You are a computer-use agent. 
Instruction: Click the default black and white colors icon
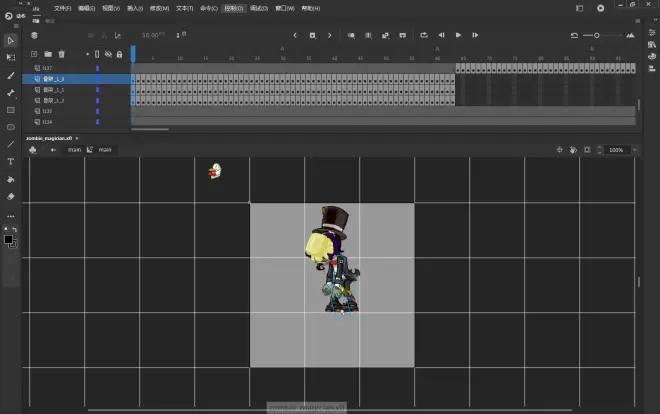[x=6, y=229]
